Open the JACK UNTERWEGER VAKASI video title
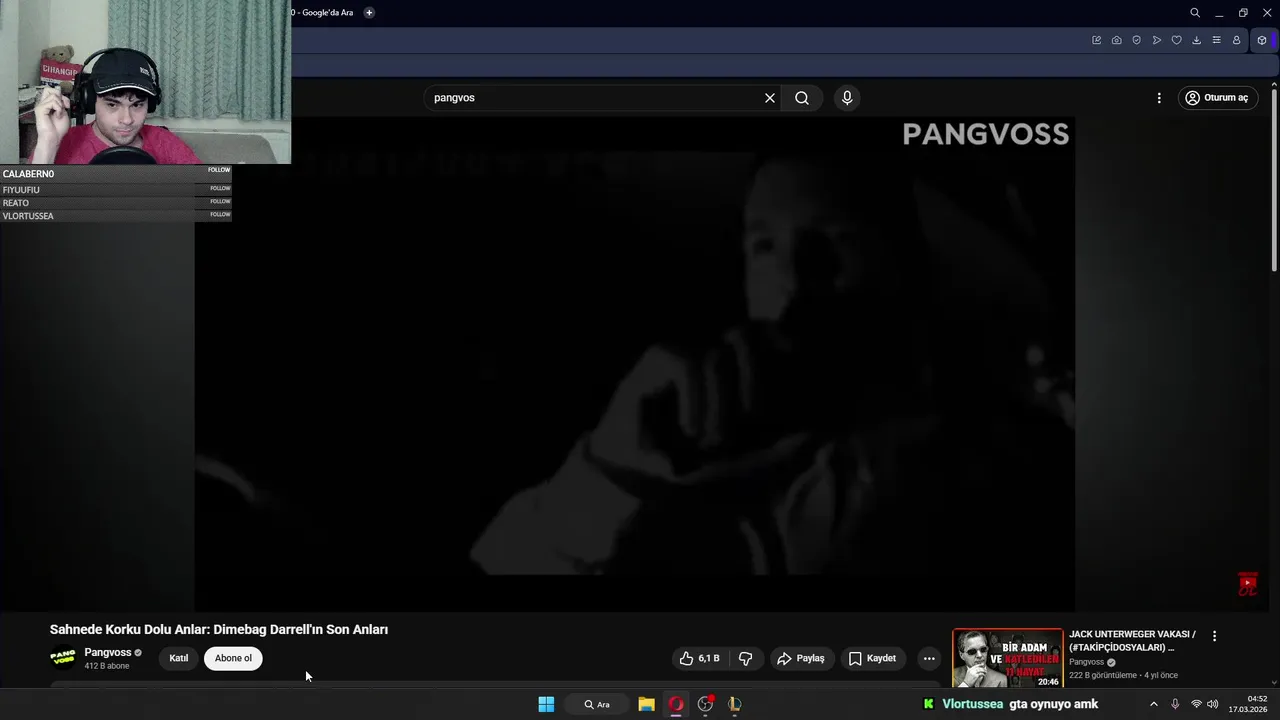Screen dimensions: 1280x720 click(x=1132, y=640)
